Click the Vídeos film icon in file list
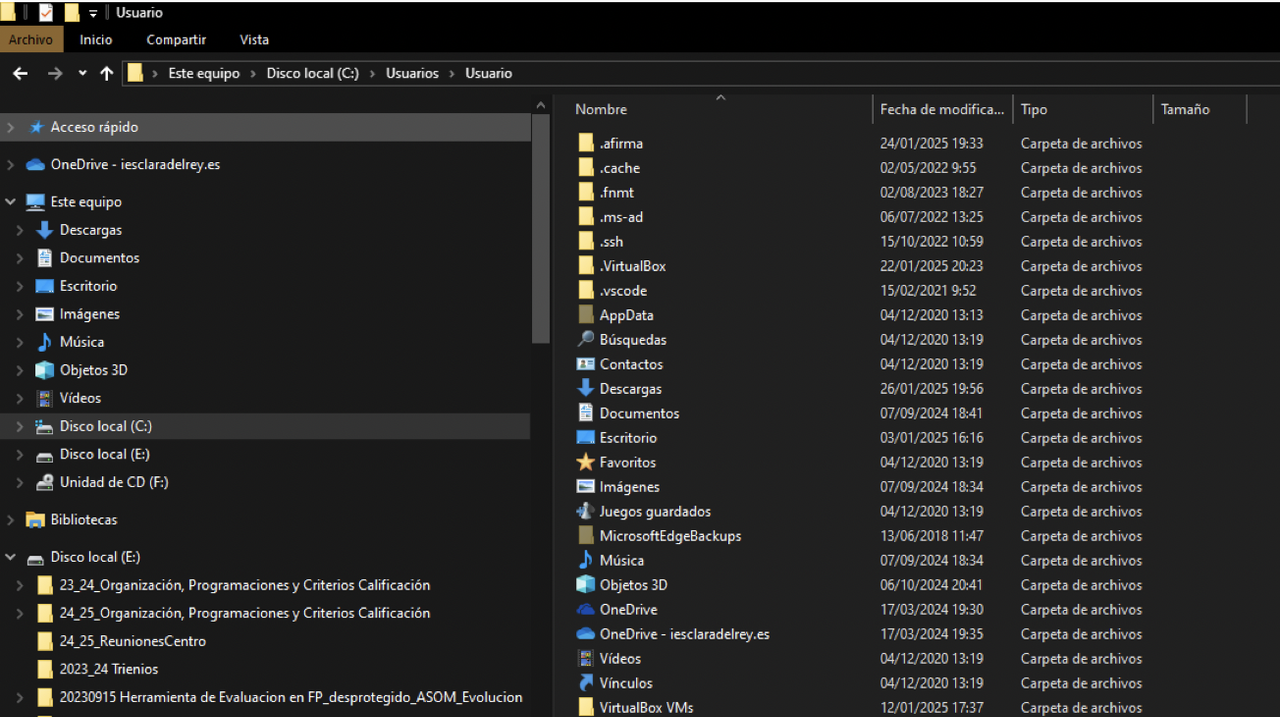Screen dimensions: 1280x717 (586, 658)
